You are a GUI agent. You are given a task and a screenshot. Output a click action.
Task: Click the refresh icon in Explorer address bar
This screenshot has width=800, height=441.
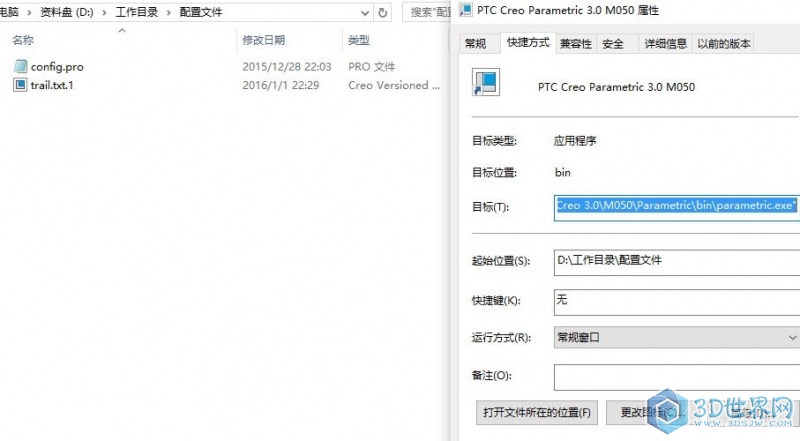tap(383, 13)
